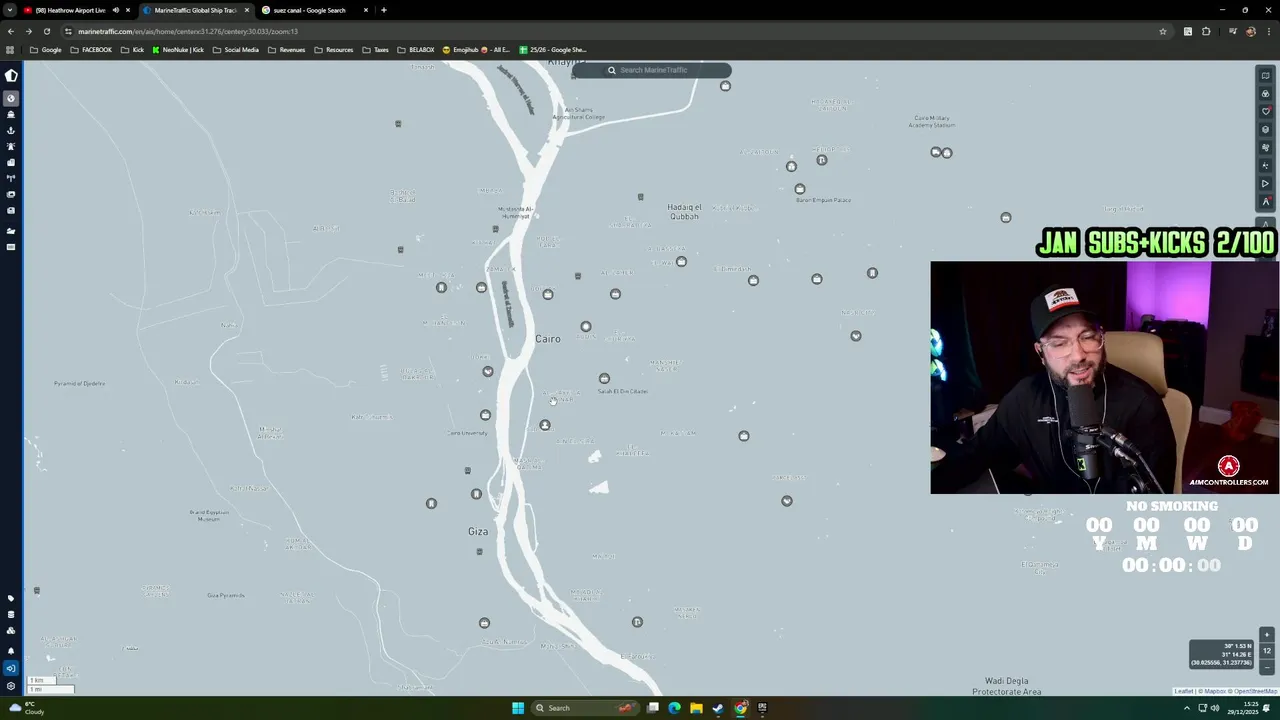Select map marker above Cairo University label
1280x720 pixels.
point(485,415)
